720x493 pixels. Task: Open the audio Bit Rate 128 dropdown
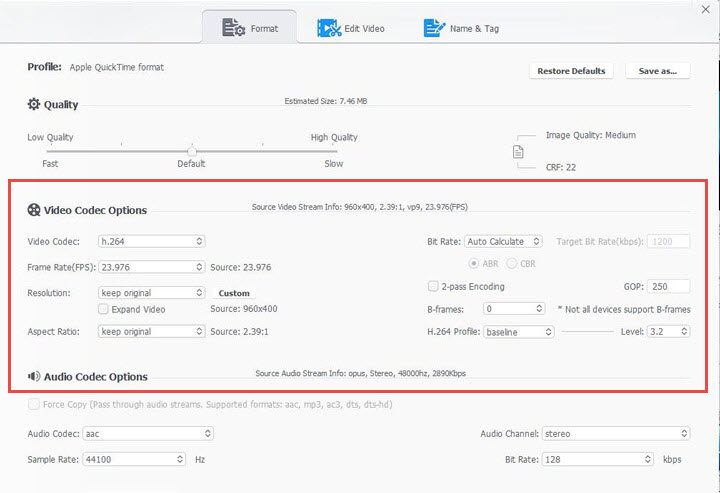(x=598, y=459)
